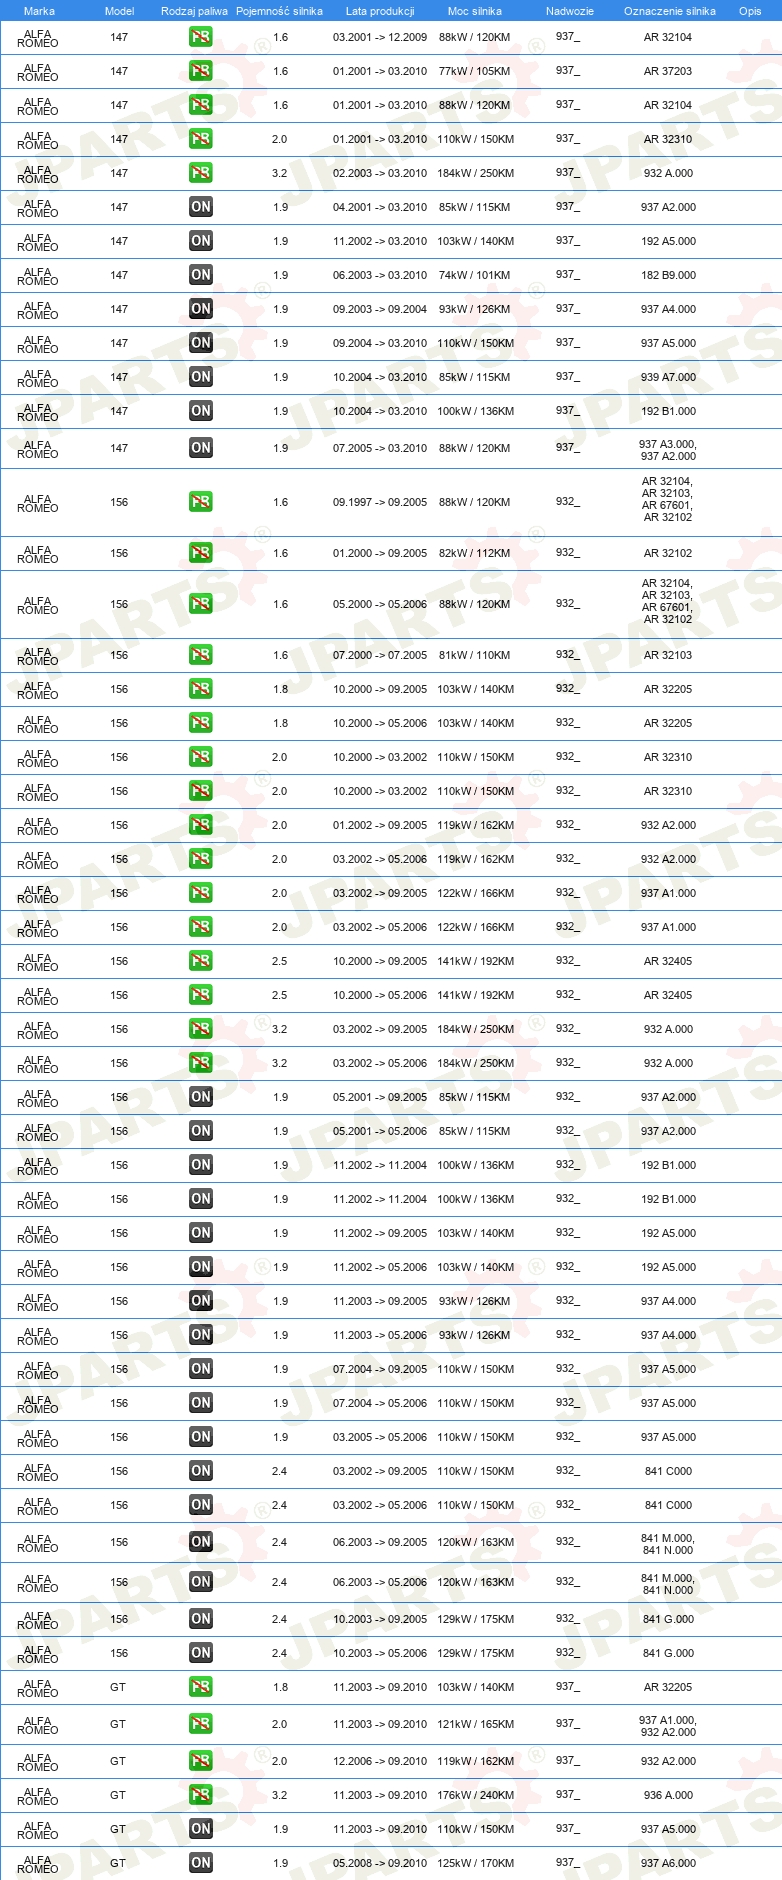Select engine code cell '939 A7.000'
The height and width of the screenshot is (1880, 782).
click(668, 377)
